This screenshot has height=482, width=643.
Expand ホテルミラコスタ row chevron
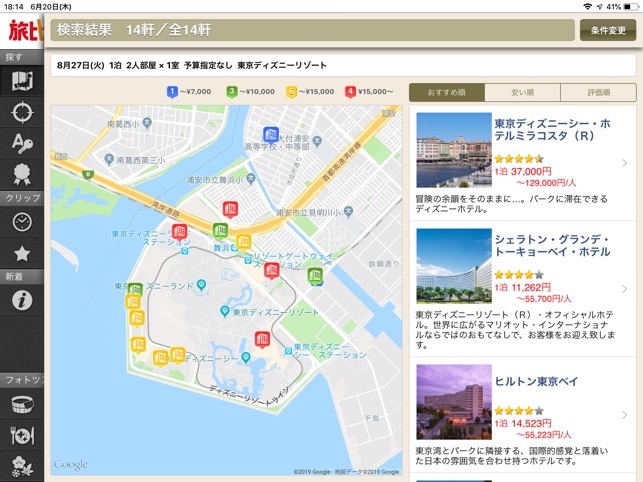(x=625, y=163)
